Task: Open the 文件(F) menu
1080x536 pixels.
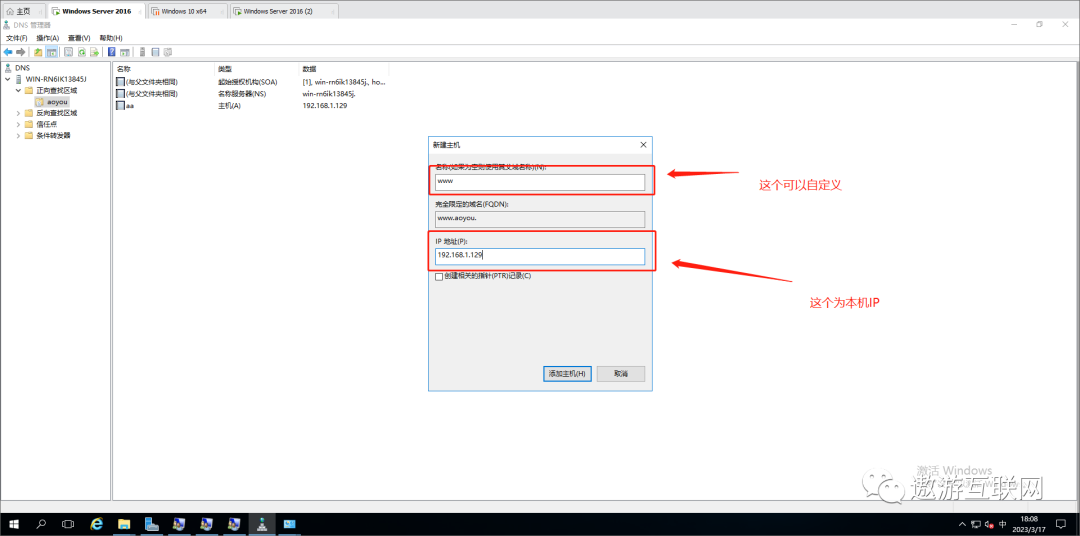Action: click(x=17, y=38)
